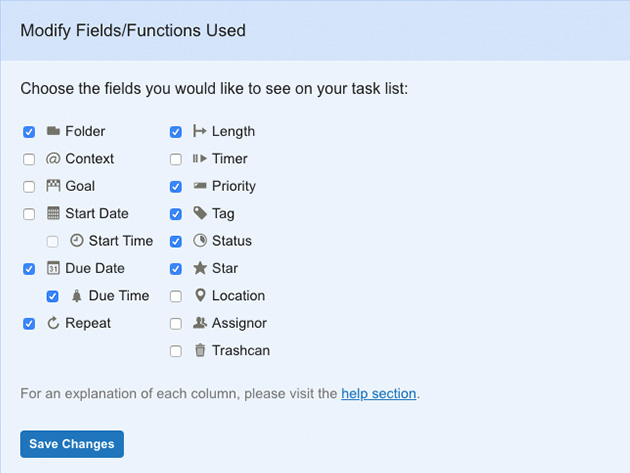Click the Repeat circular arrow icon

pos(53,323)
